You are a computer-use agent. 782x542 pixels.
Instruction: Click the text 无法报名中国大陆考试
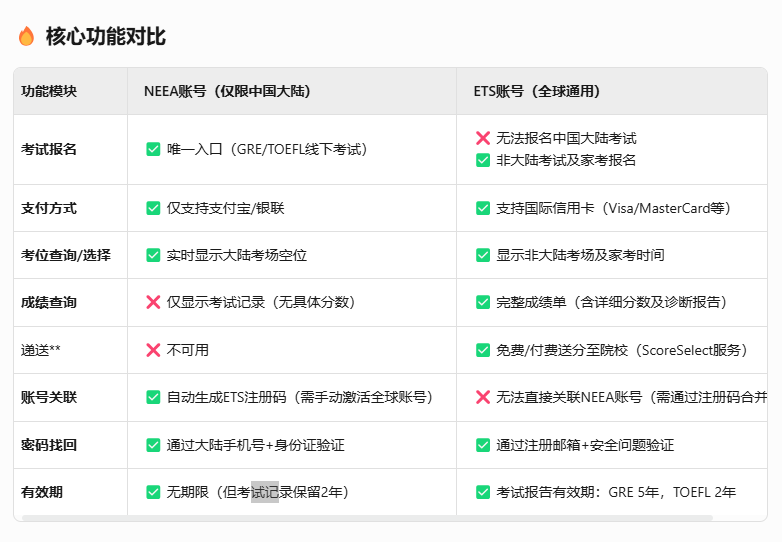[x=566, y=138]
